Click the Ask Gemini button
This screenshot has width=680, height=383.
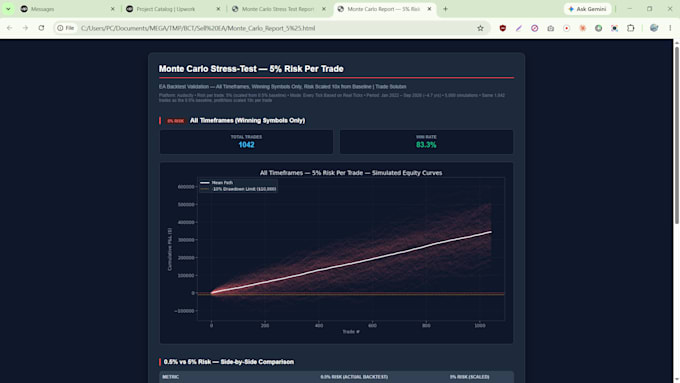click(587, 9)
